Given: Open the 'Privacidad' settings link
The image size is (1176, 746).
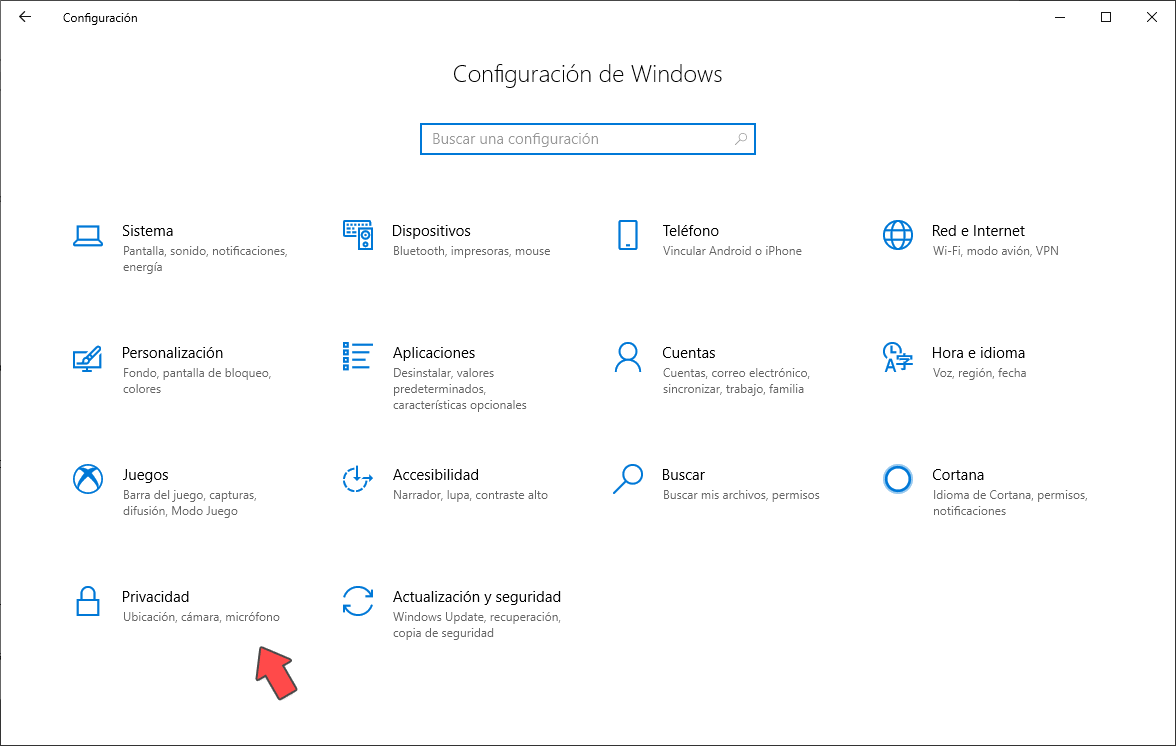Looking at the screenshot, I should pos(155,597).
